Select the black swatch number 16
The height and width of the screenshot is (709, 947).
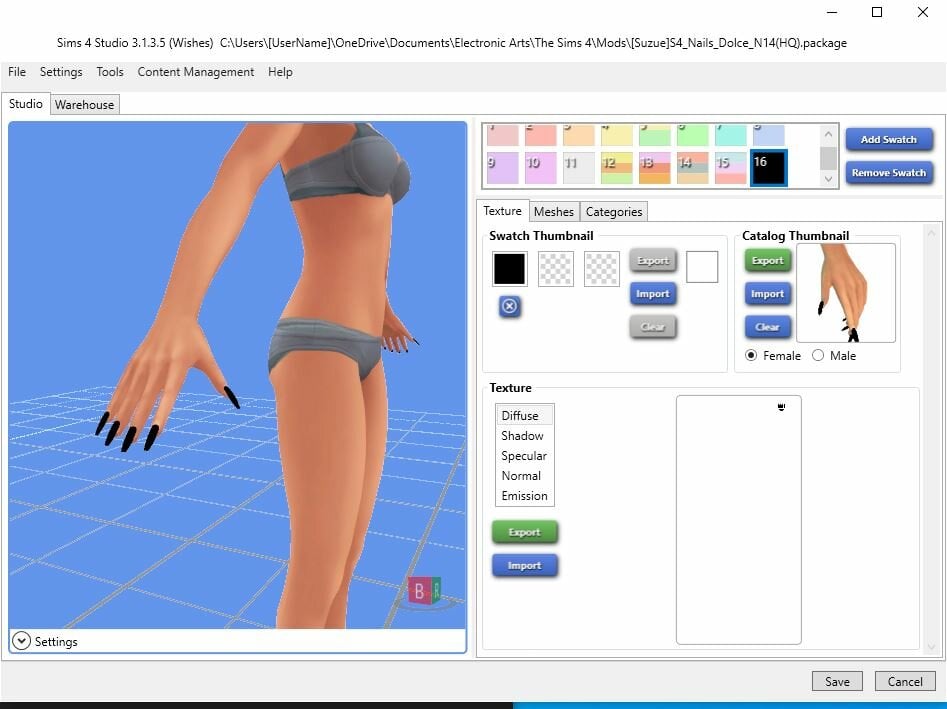coord(768,168)
